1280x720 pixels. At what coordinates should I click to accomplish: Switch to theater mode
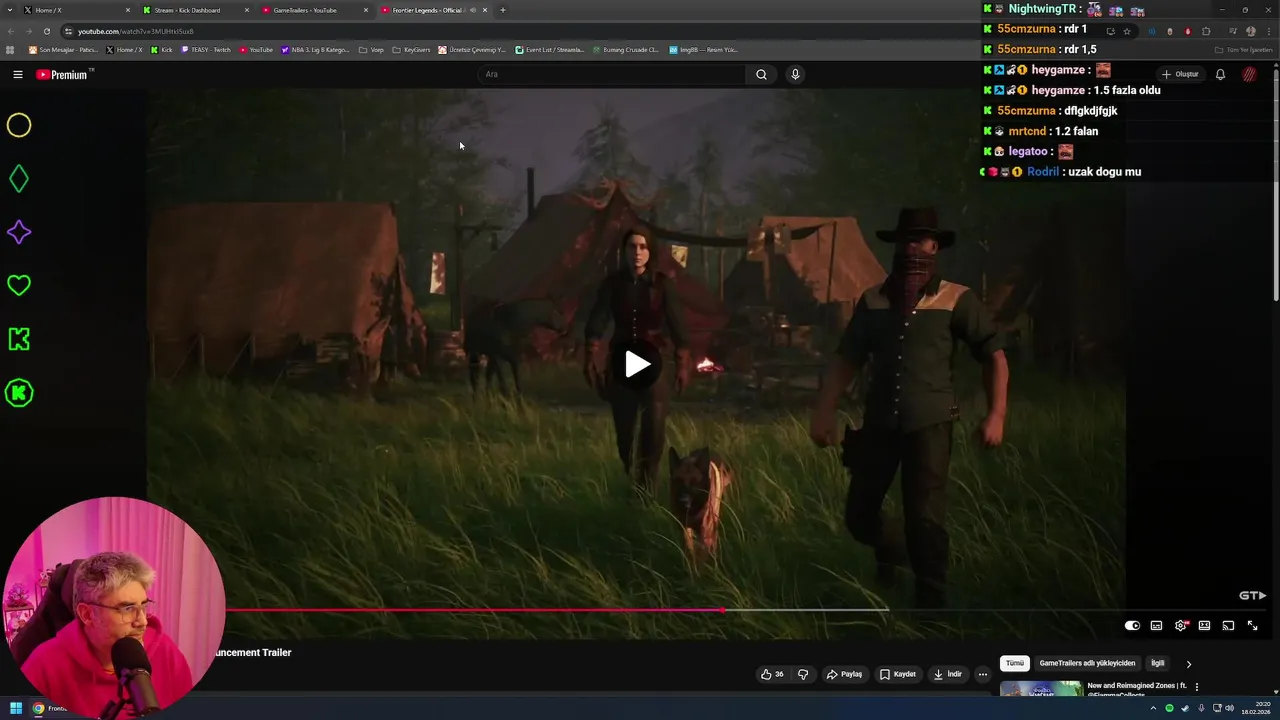(1204, 626)
